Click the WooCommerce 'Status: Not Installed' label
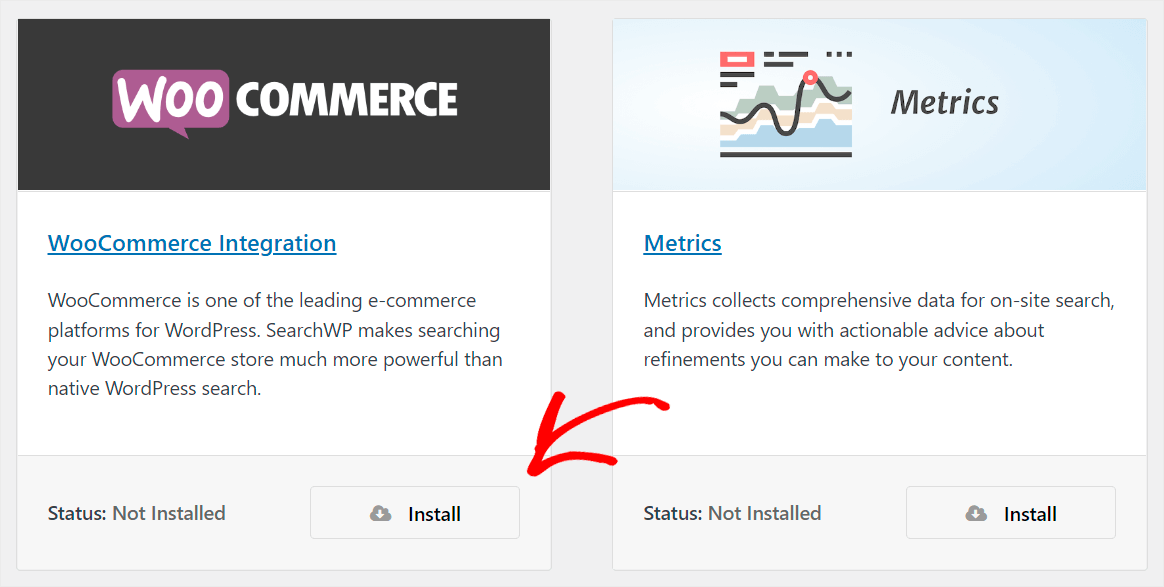Screen dimensions: 1164x587 tap(136, 513)
